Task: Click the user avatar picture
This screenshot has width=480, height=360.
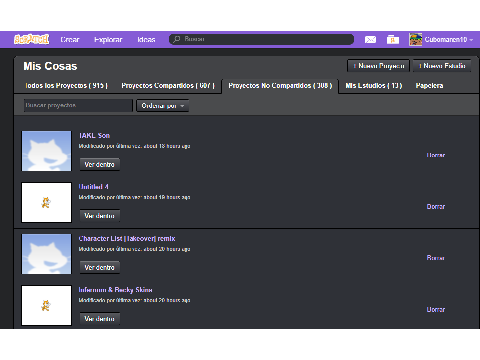Action: (x=416, y=39)
